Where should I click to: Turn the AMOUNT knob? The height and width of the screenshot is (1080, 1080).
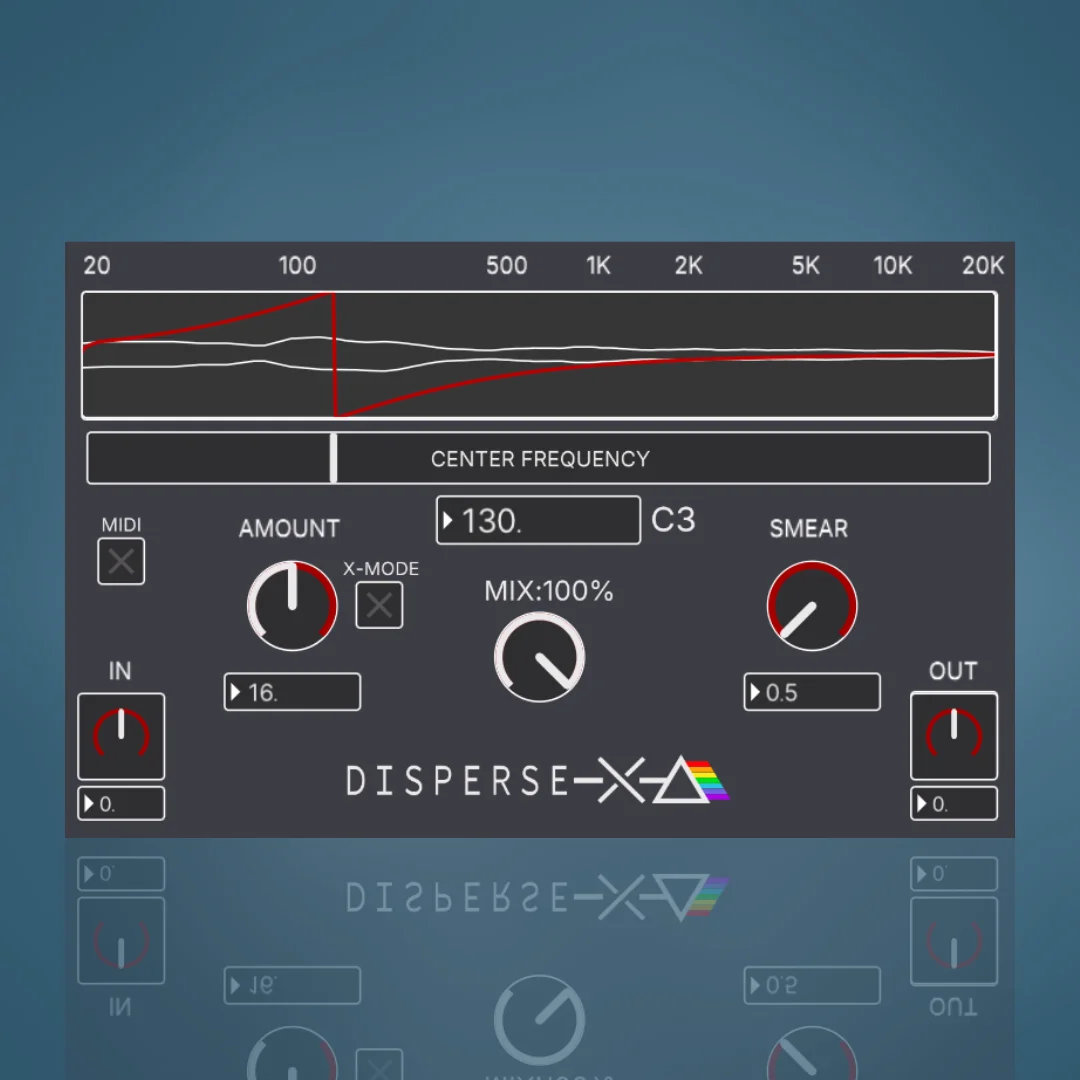pos(291,605)
